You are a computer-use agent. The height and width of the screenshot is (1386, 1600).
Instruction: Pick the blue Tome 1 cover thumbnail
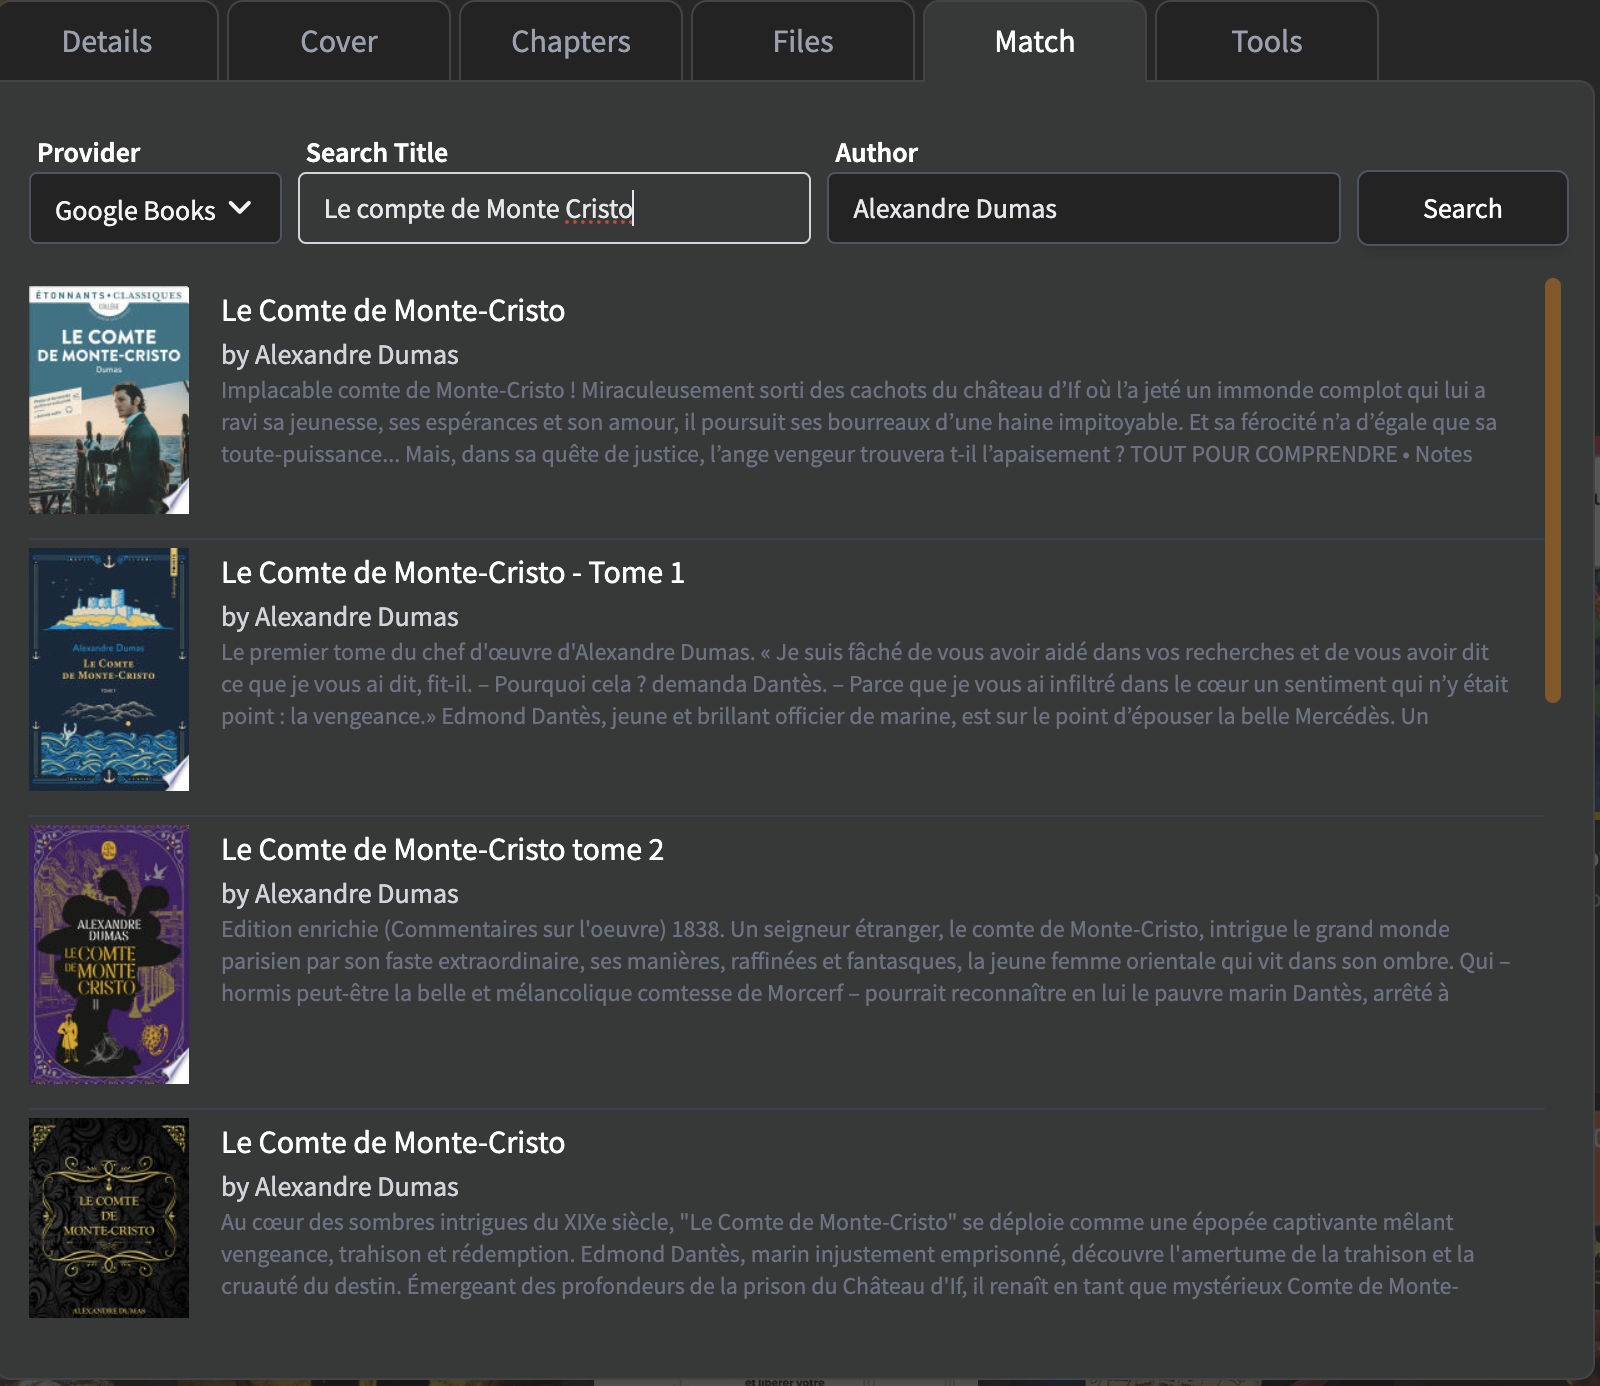click(109, 669)
